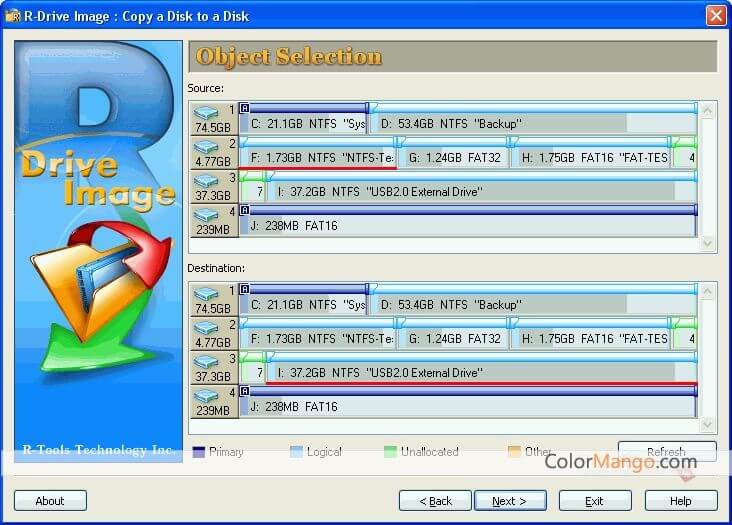Choose source partition H: 1.75GB FAT16
The image size is (732, 525).
[591, 153]
